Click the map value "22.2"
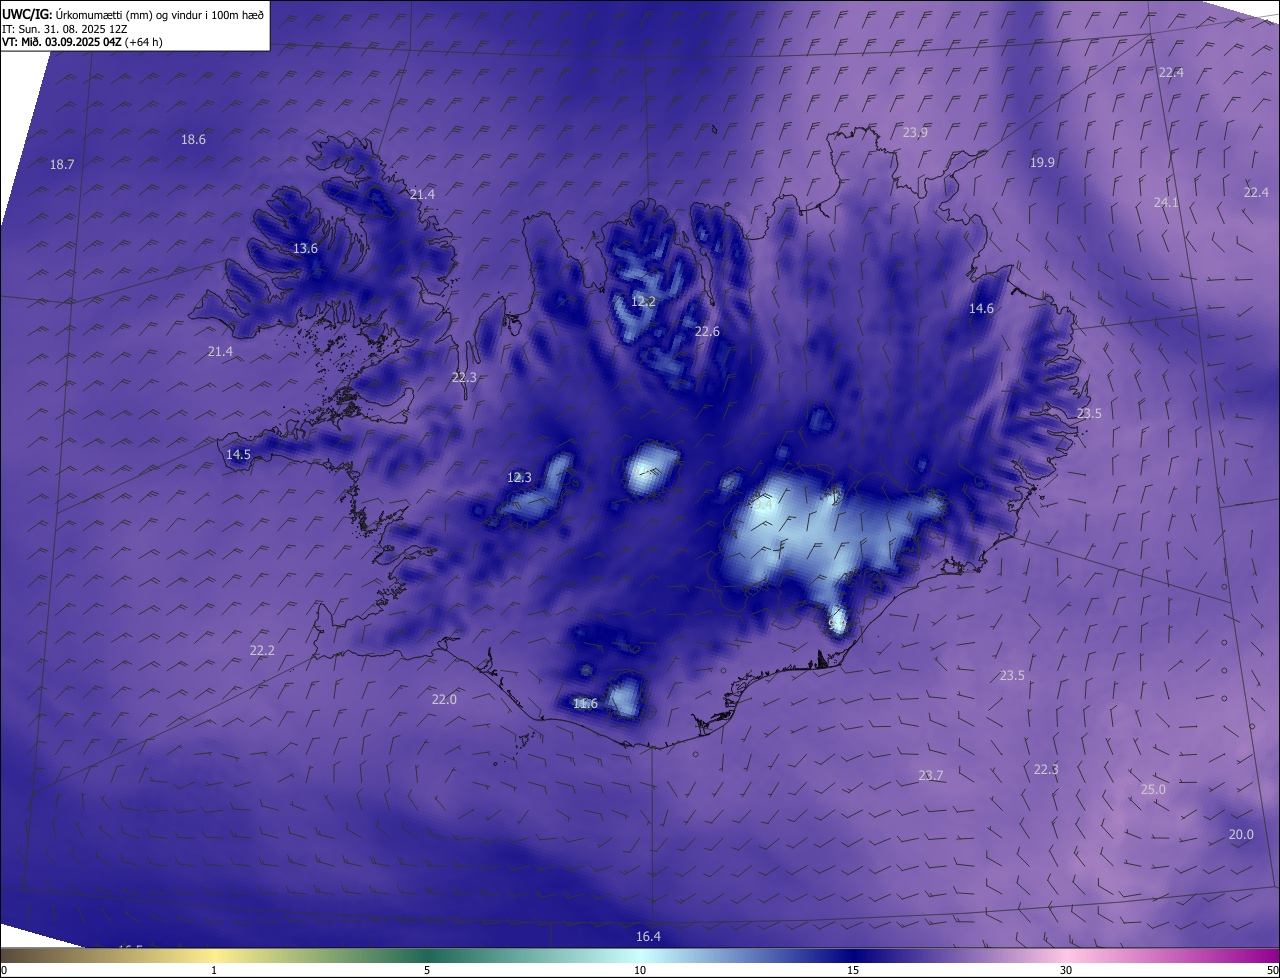Screen dimensions: 1280x978 coord(262,651)
